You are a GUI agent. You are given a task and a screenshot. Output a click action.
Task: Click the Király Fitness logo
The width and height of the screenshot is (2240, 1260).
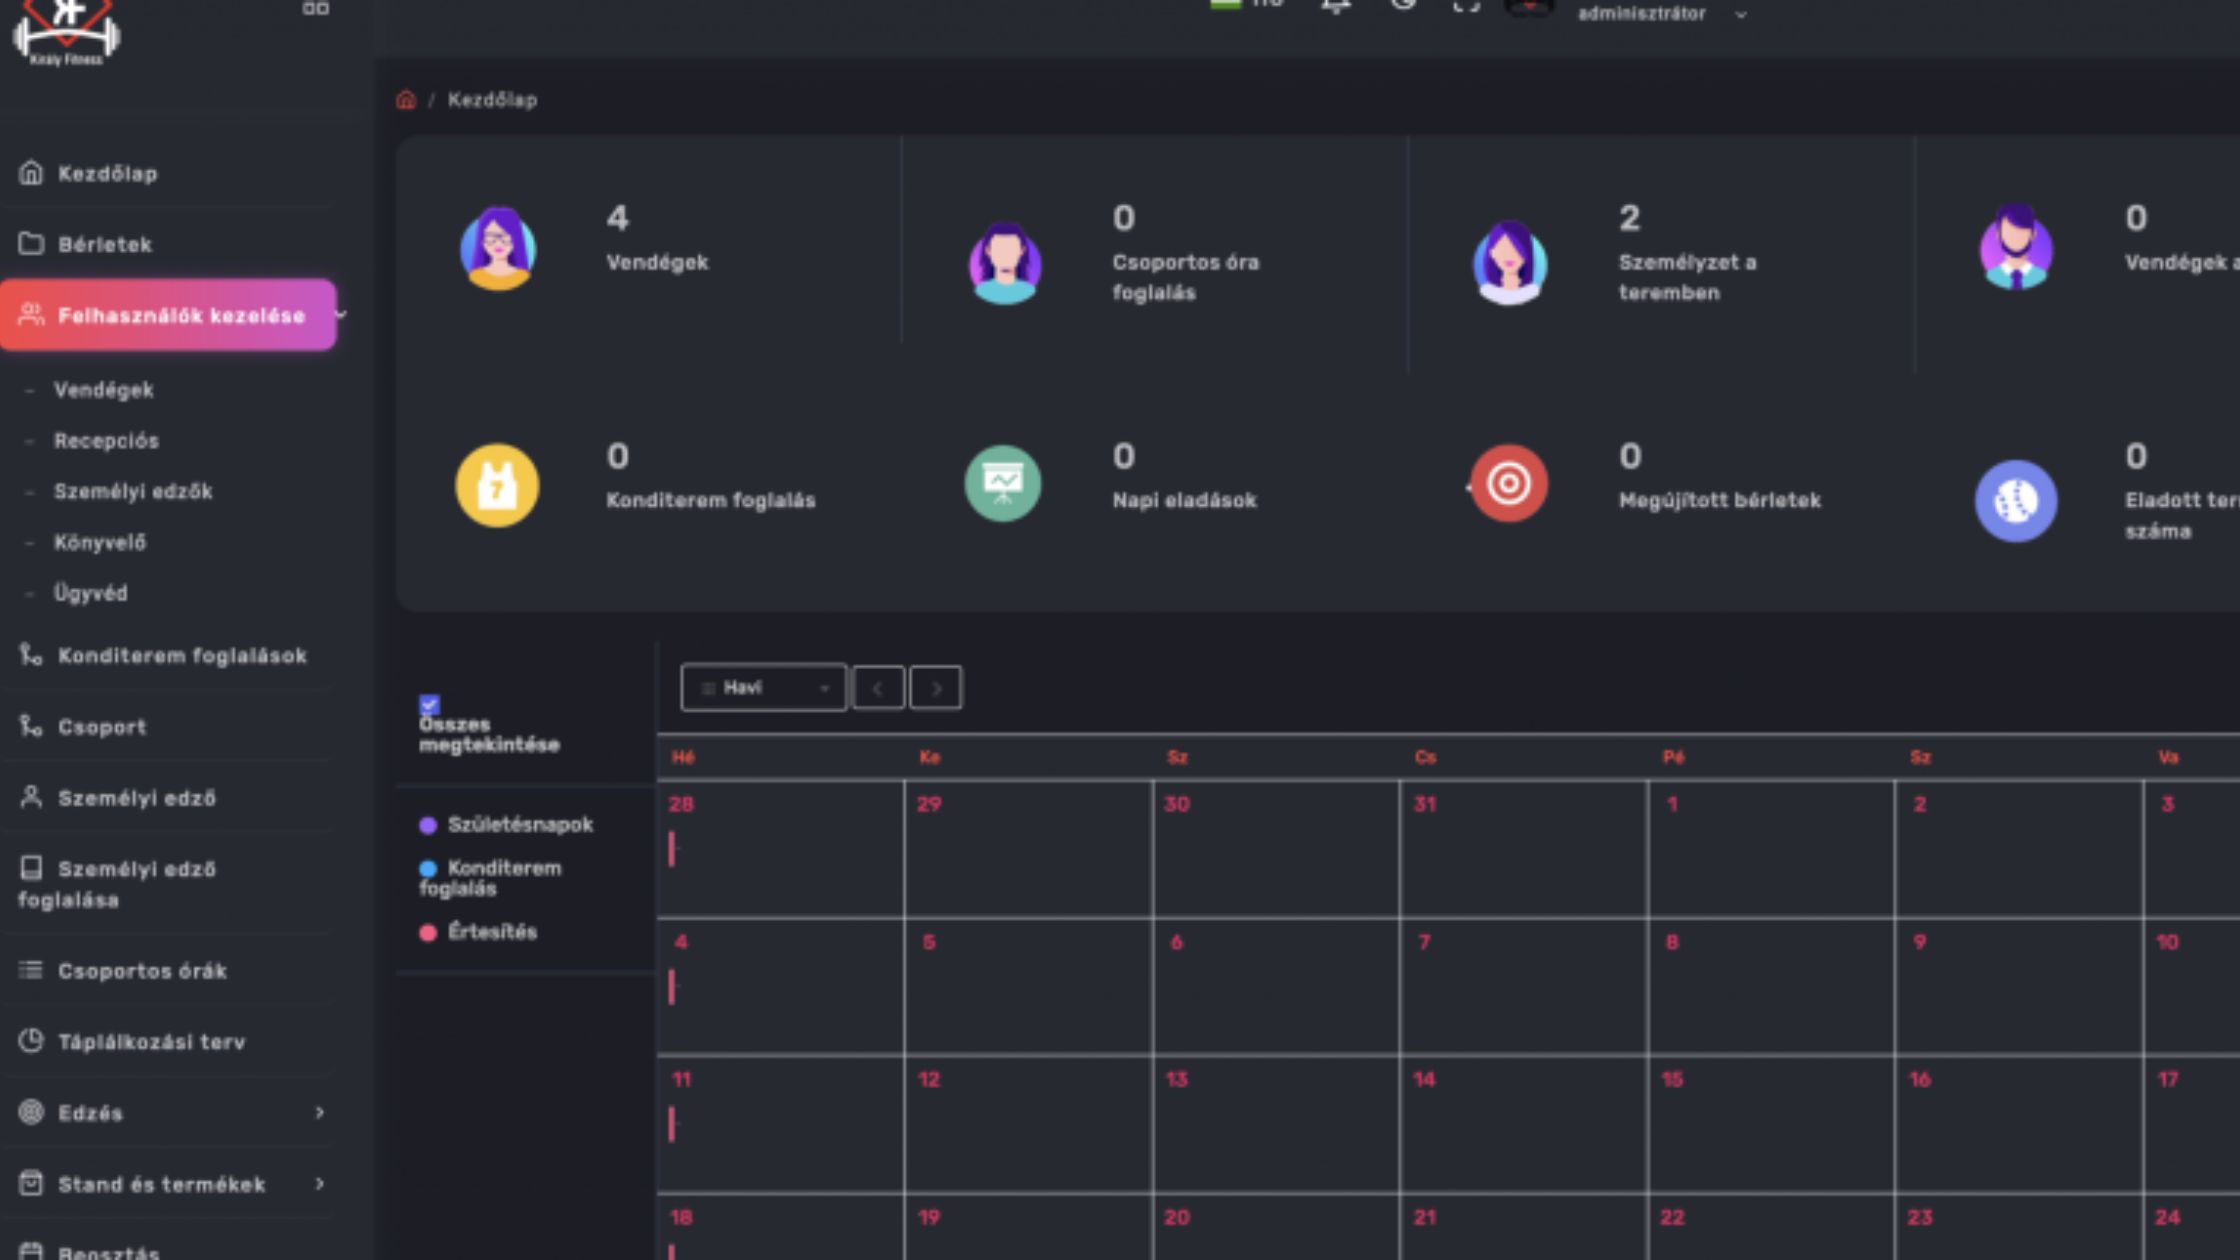coord(66,32)
